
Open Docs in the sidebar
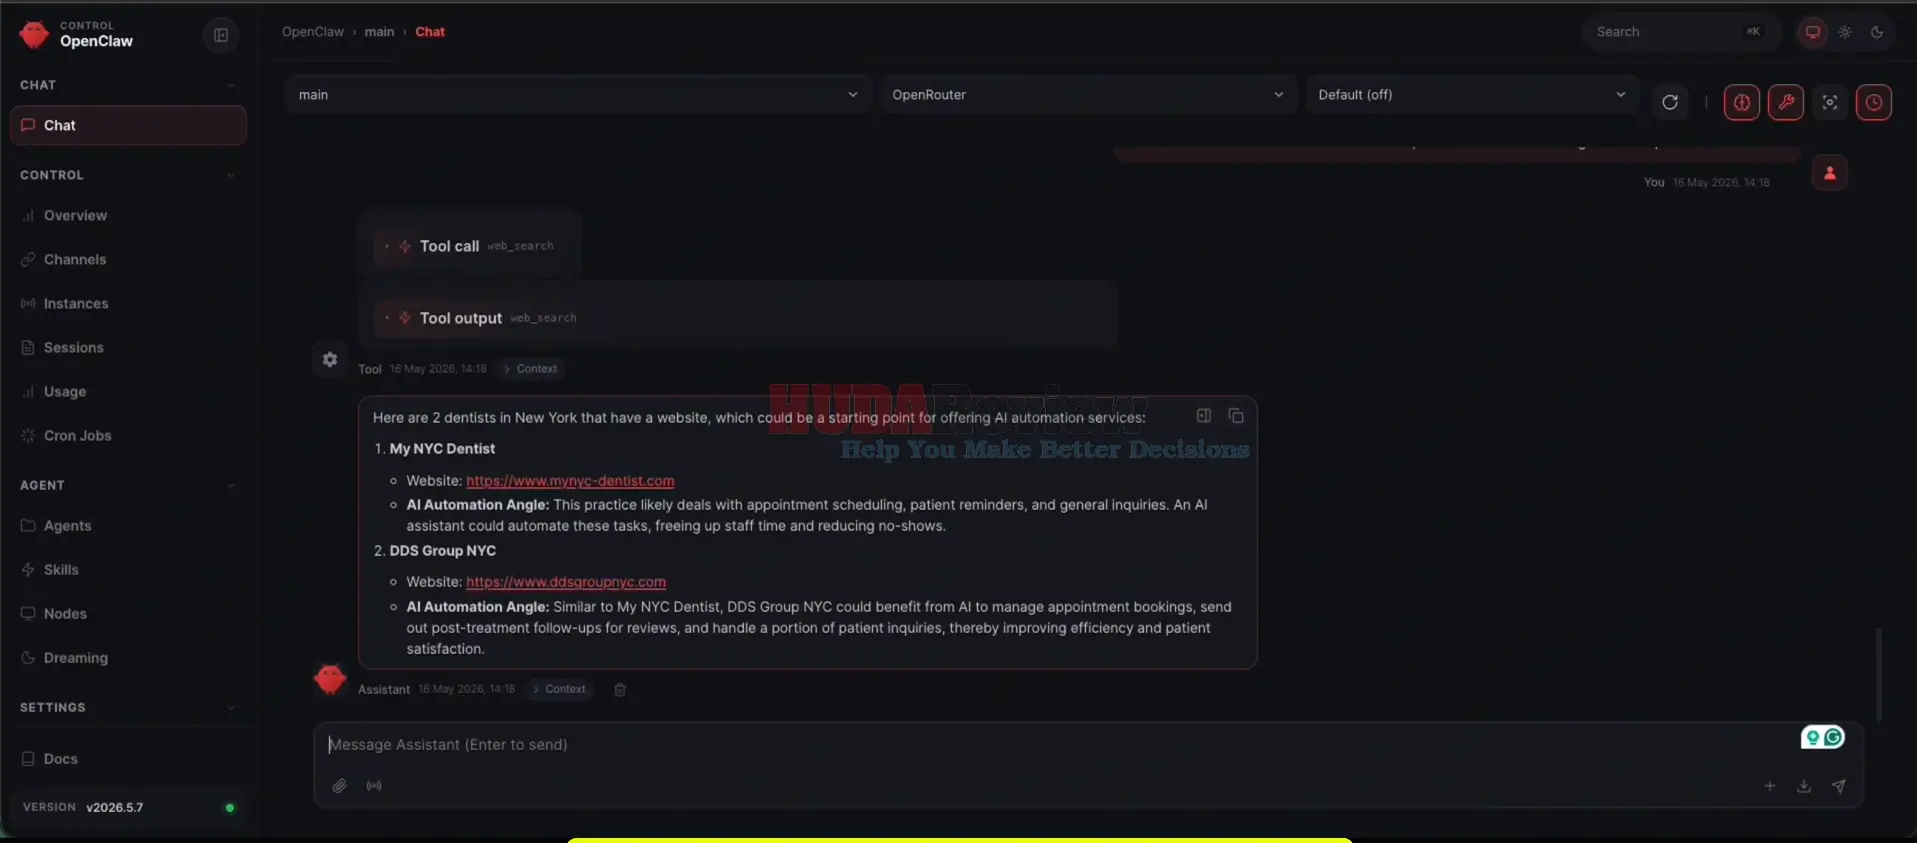pyautogui.click(x=128, y=758)
